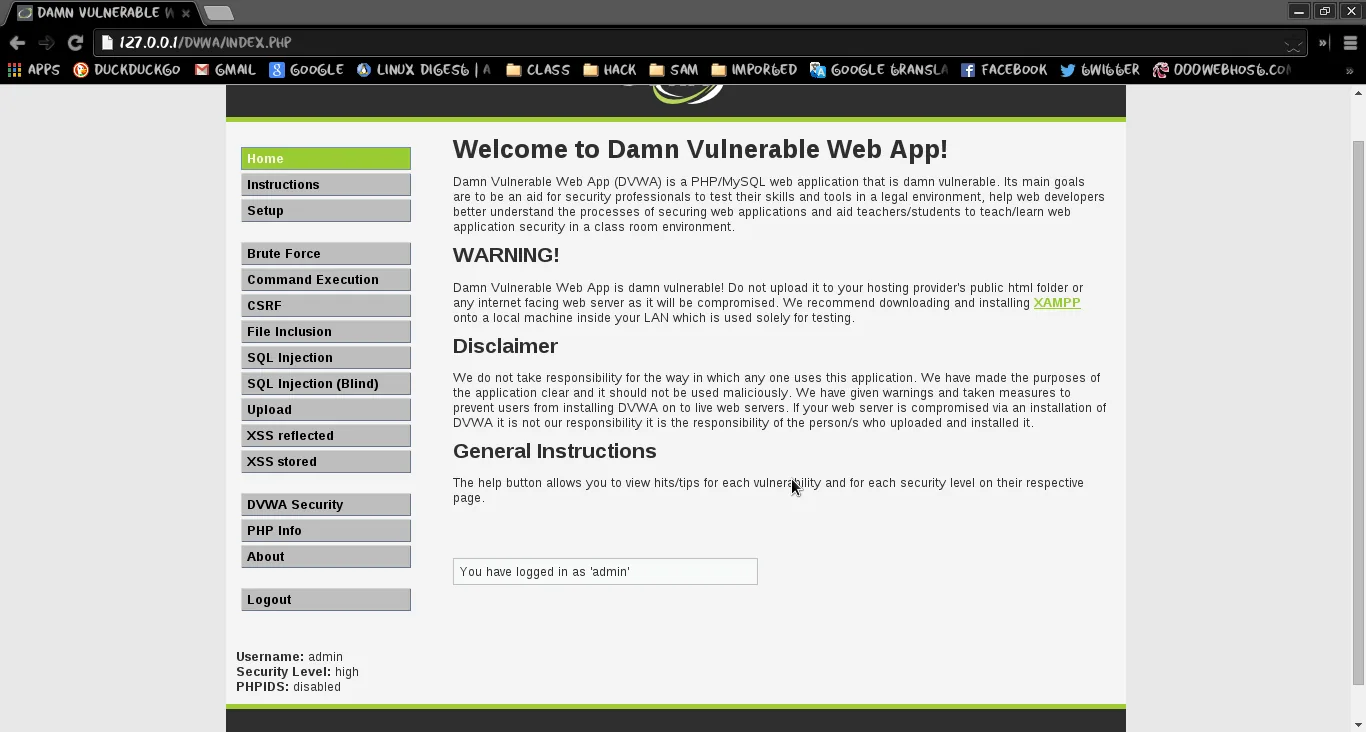Select Home in the sidebar menu
This screenshot has width=1366, height=732.
pyautogui.click(x=326, y=159)
